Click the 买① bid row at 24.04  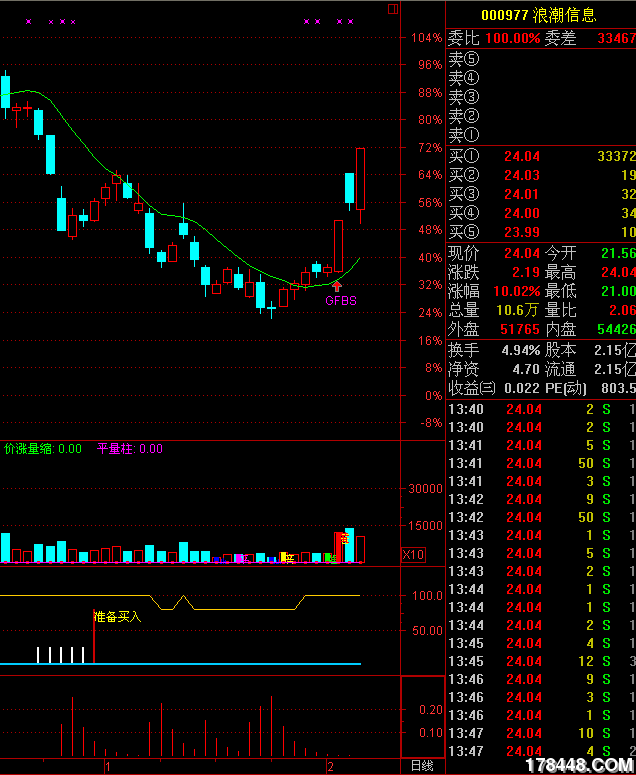click(540, 157)
